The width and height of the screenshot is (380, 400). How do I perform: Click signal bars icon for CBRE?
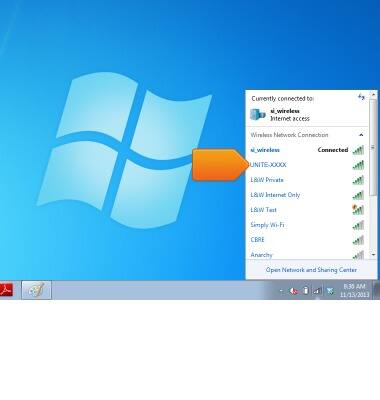pyautogui.click(x=358, y=240)
